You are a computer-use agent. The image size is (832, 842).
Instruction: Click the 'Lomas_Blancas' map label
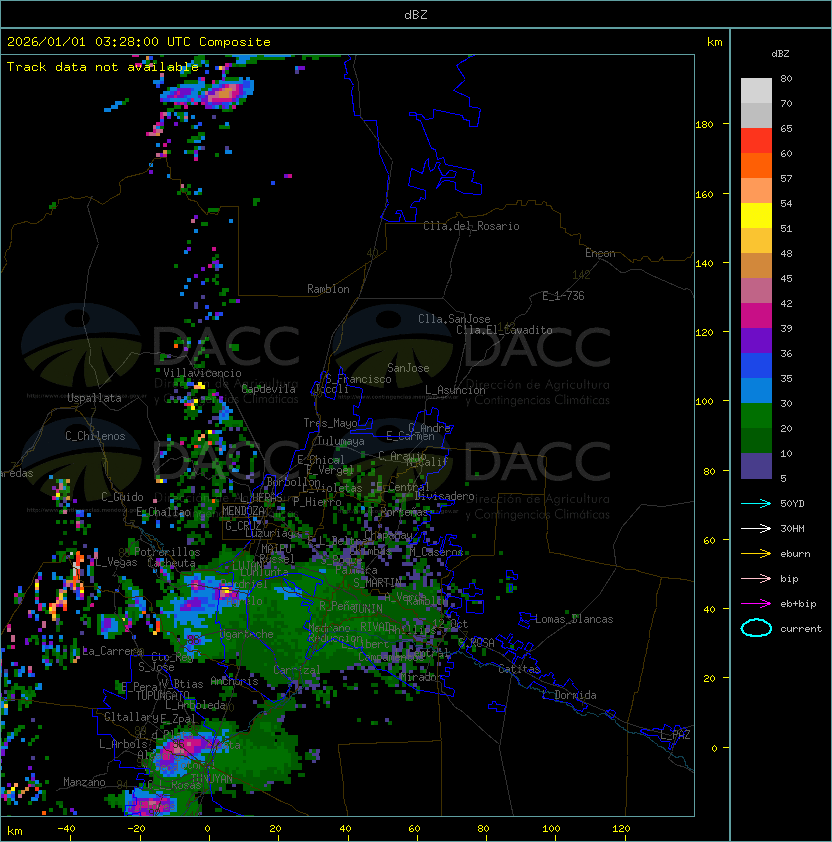point(574,619)
